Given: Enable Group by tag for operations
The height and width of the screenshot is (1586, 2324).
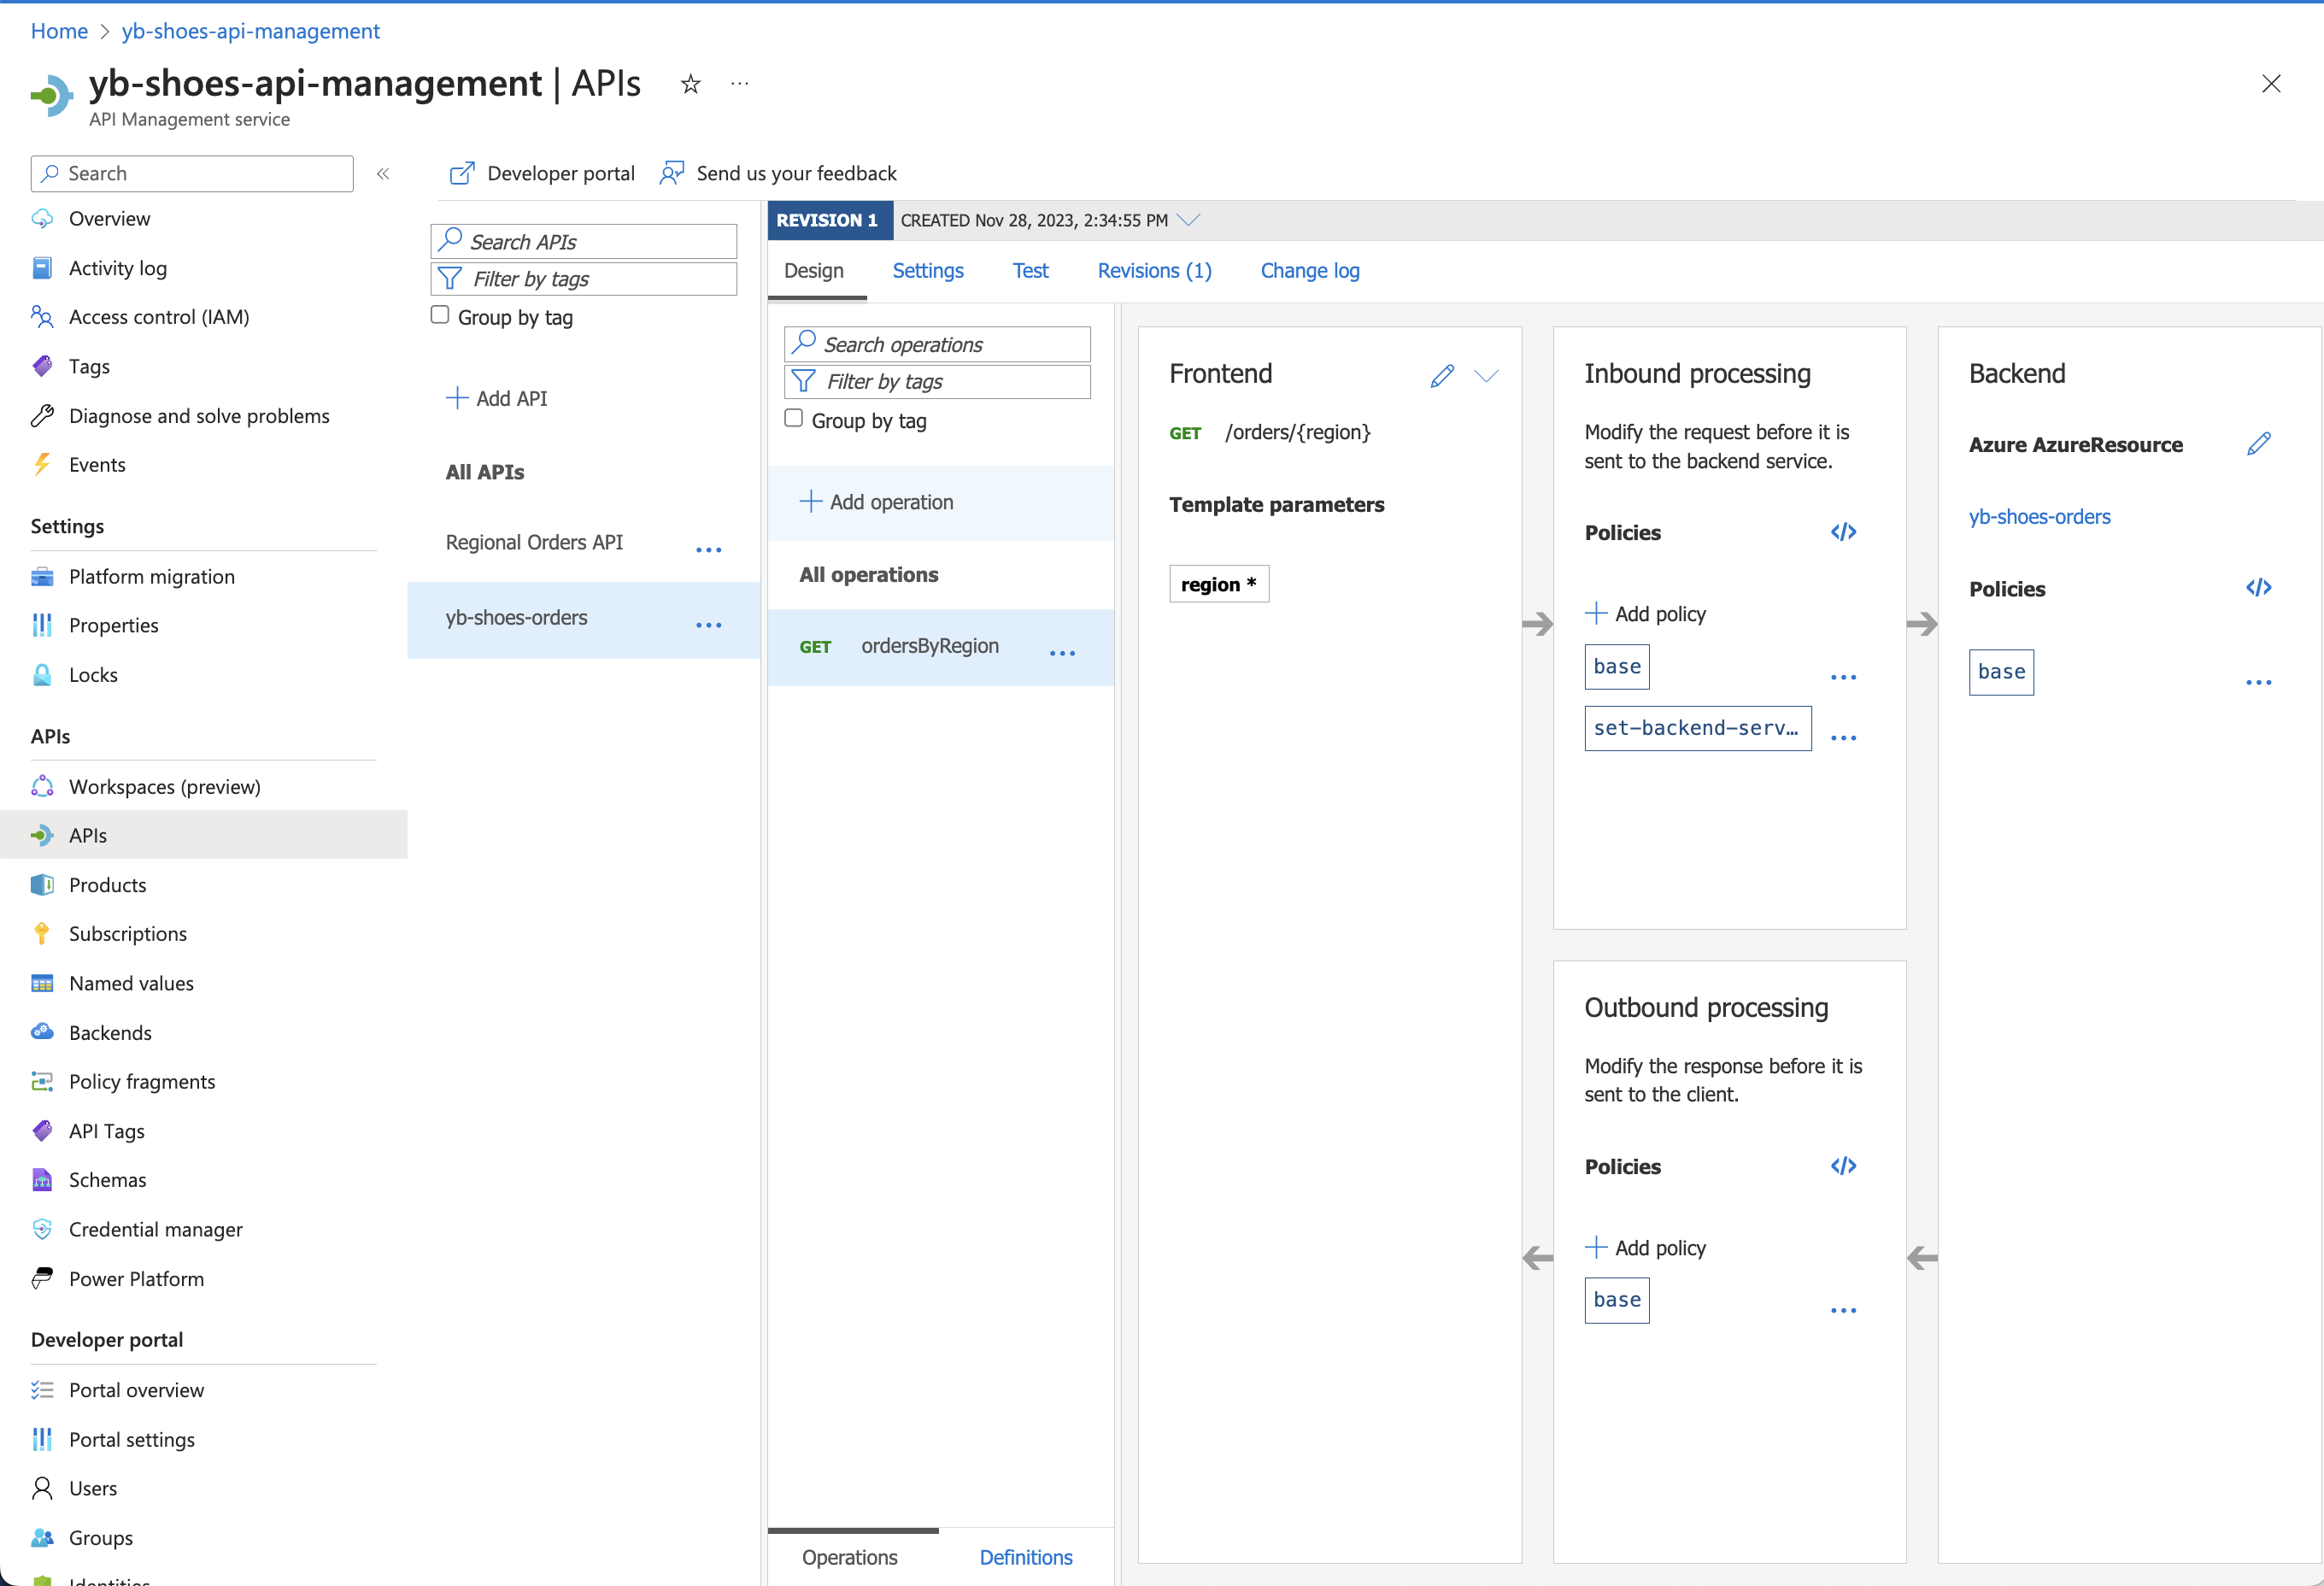Looking at the screenshot, I should (793, 418).
